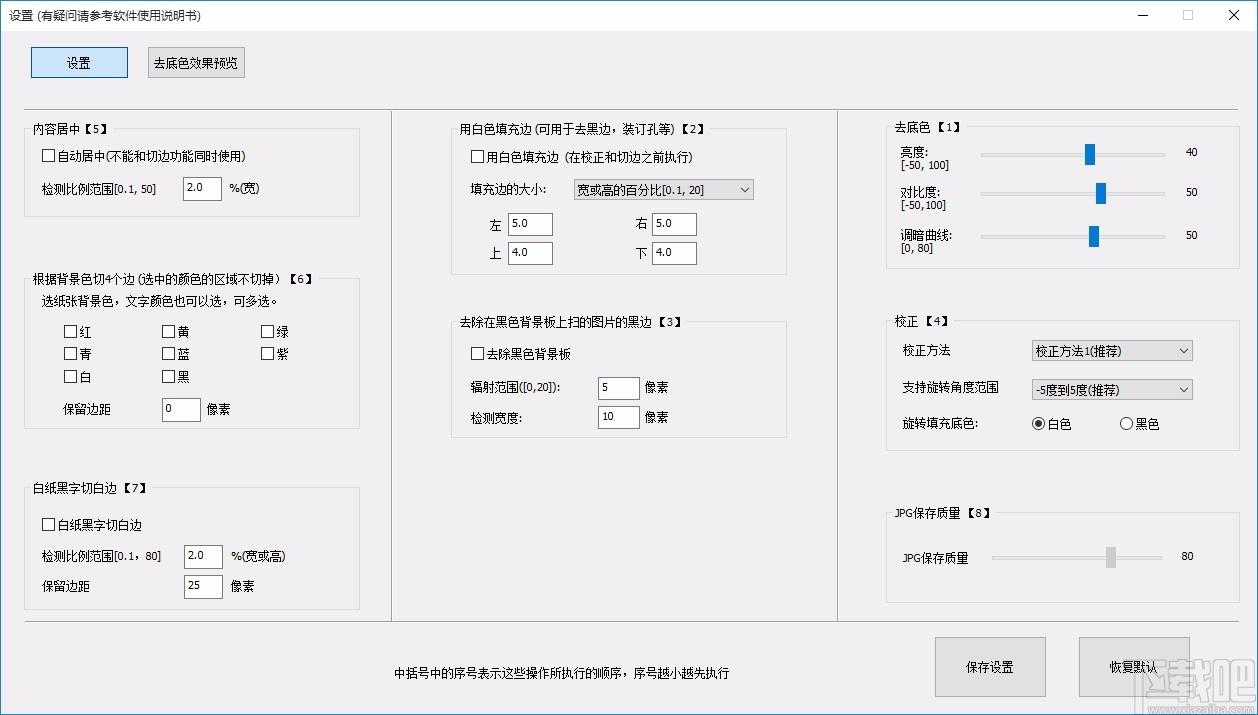Screen dimensions: 1258x715
Task: Click the 亮度 value 40
Action: coord(1191,153)
